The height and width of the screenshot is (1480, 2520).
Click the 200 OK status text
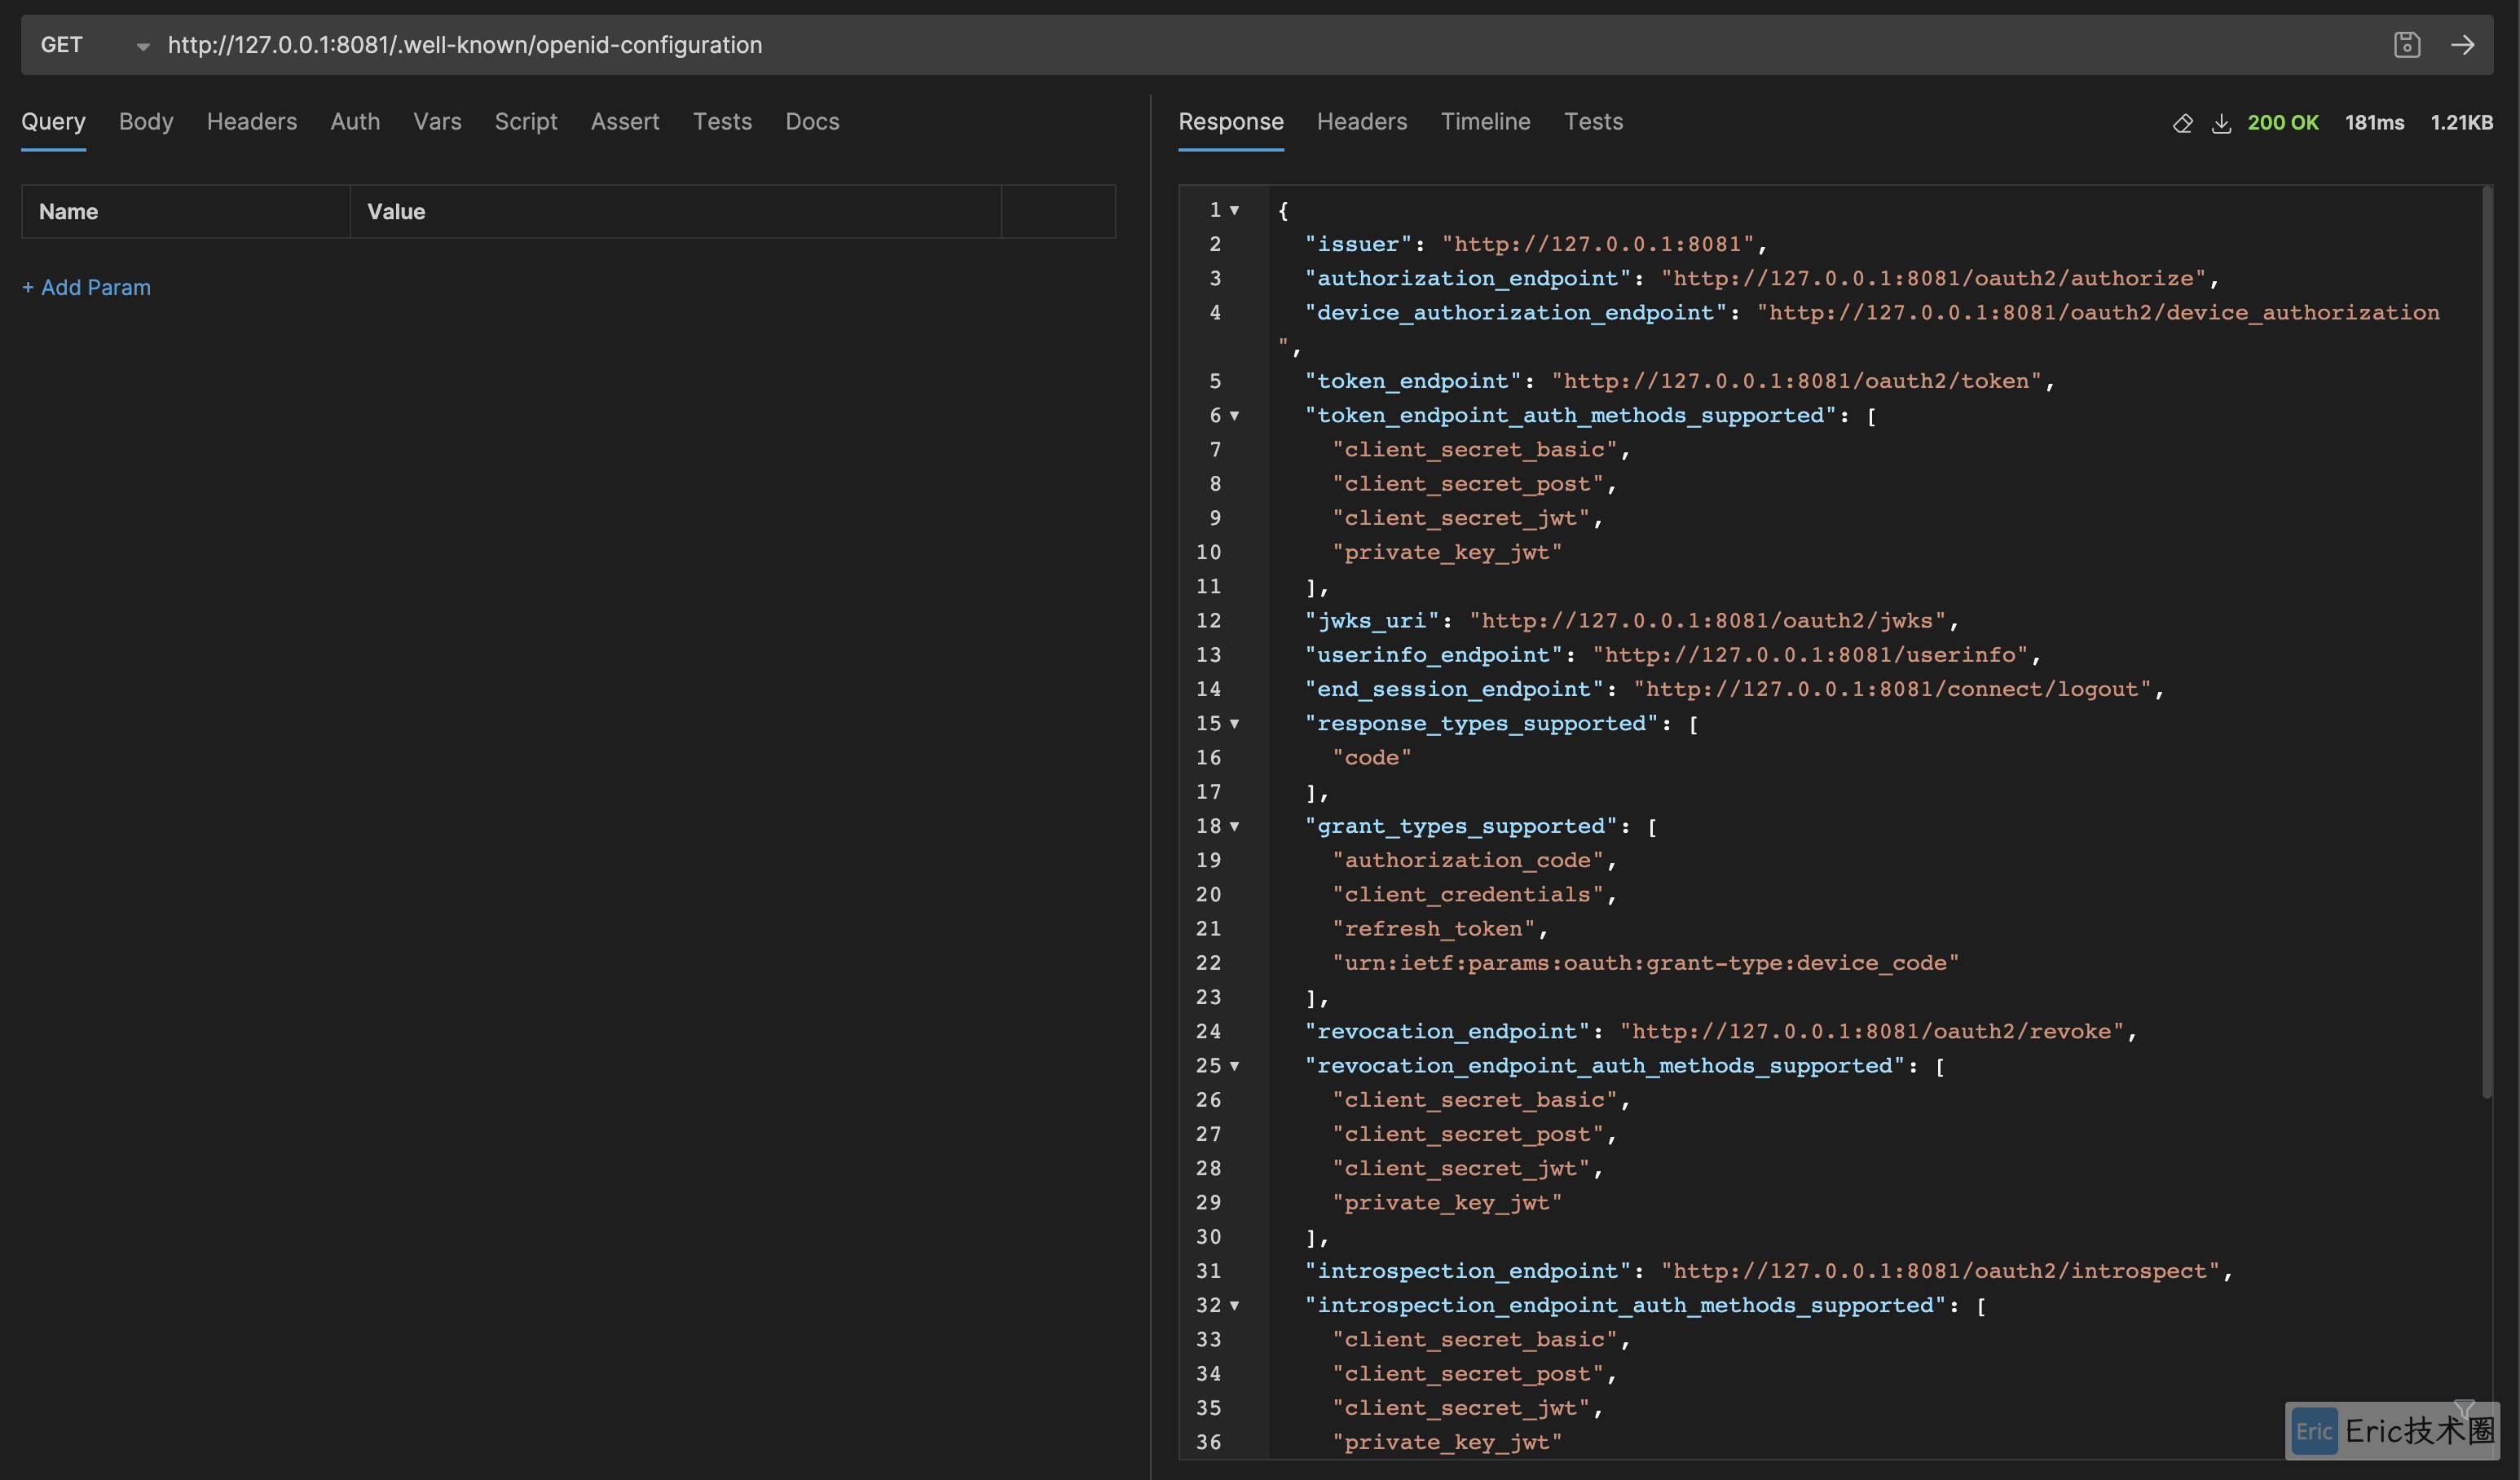[2283, 123]
